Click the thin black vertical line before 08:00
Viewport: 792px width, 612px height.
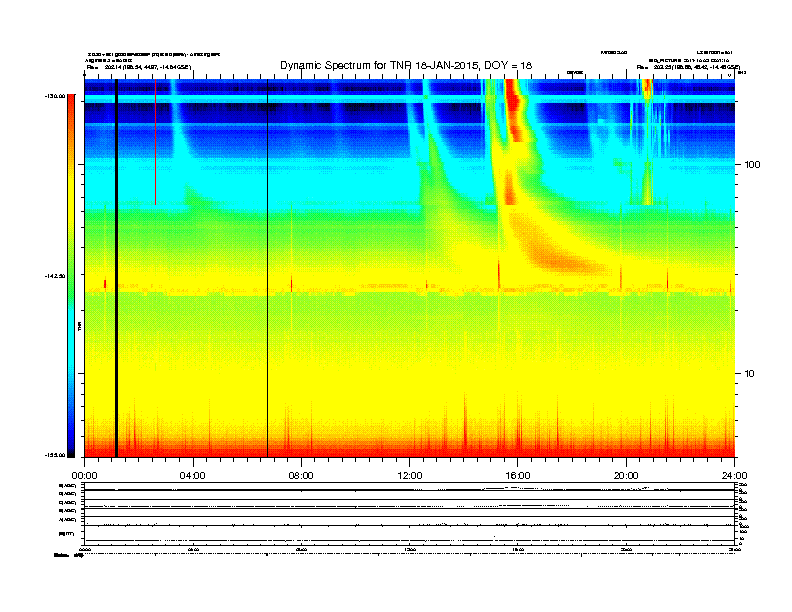tap(267, 268)
